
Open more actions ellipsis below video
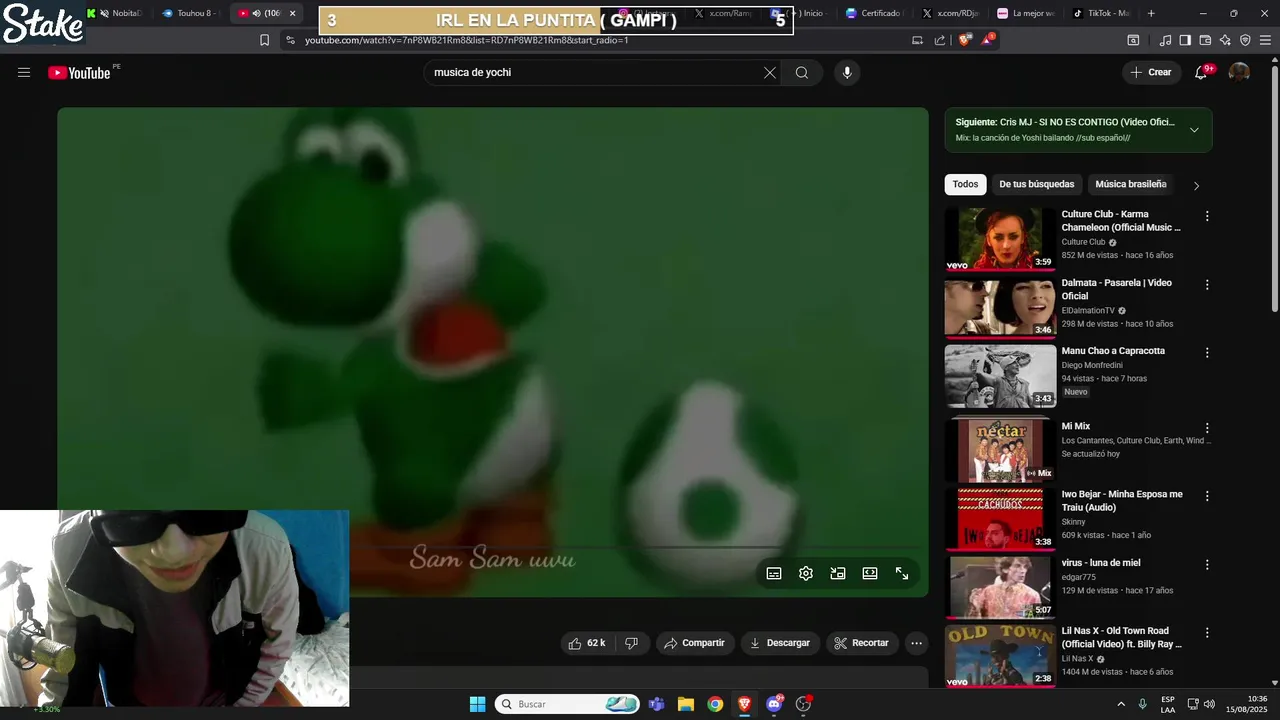pos(916,643)
